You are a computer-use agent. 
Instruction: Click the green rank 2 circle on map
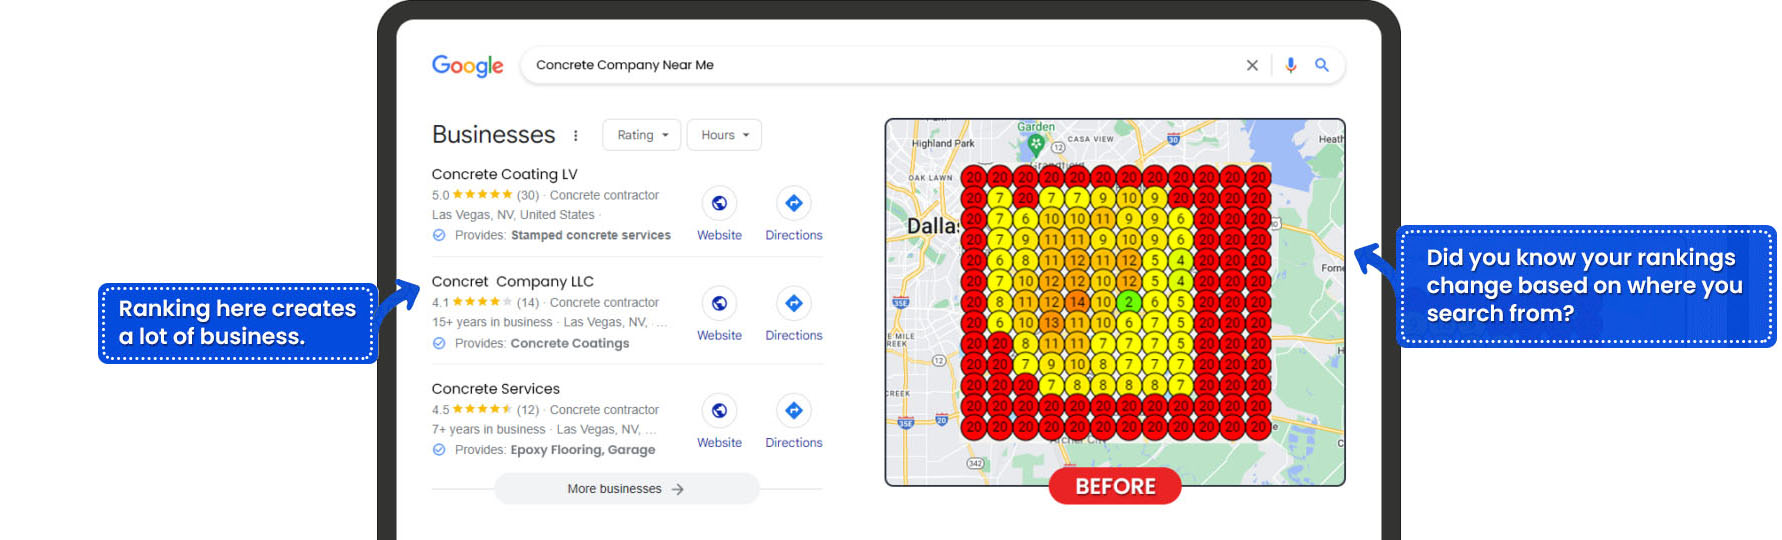[1128, 302]
